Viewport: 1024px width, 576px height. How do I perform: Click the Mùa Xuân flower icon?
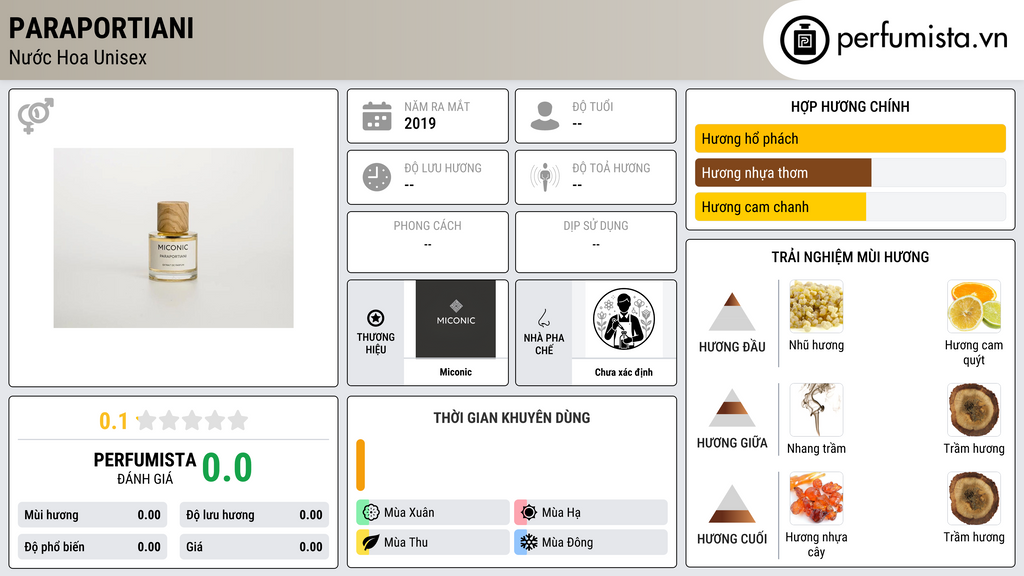[x=371, y=513]
